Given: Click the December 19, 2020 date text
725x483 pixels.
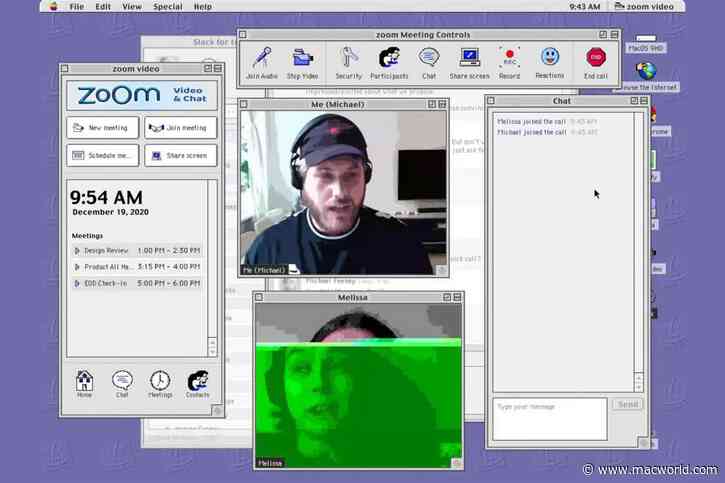Looking at the screenshot, I should click(x=111, y=212).
